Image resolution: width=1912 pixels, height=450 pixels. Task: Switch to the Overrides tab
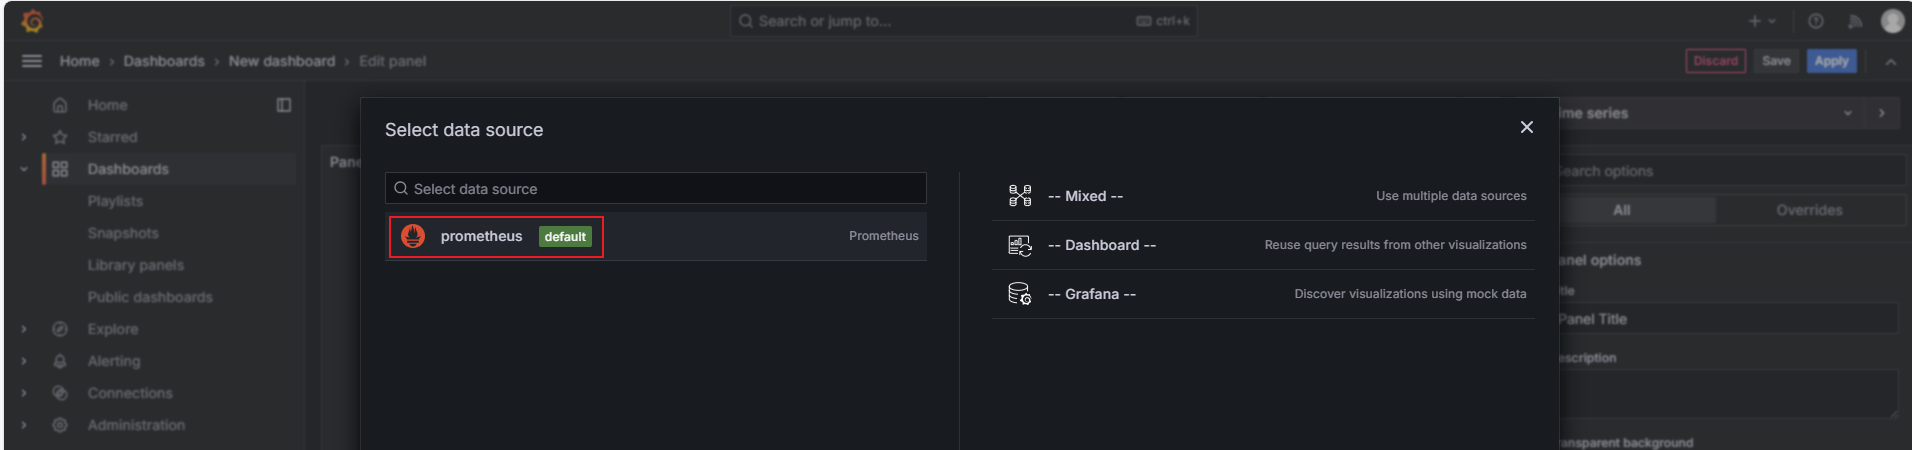pos(1808,210)
